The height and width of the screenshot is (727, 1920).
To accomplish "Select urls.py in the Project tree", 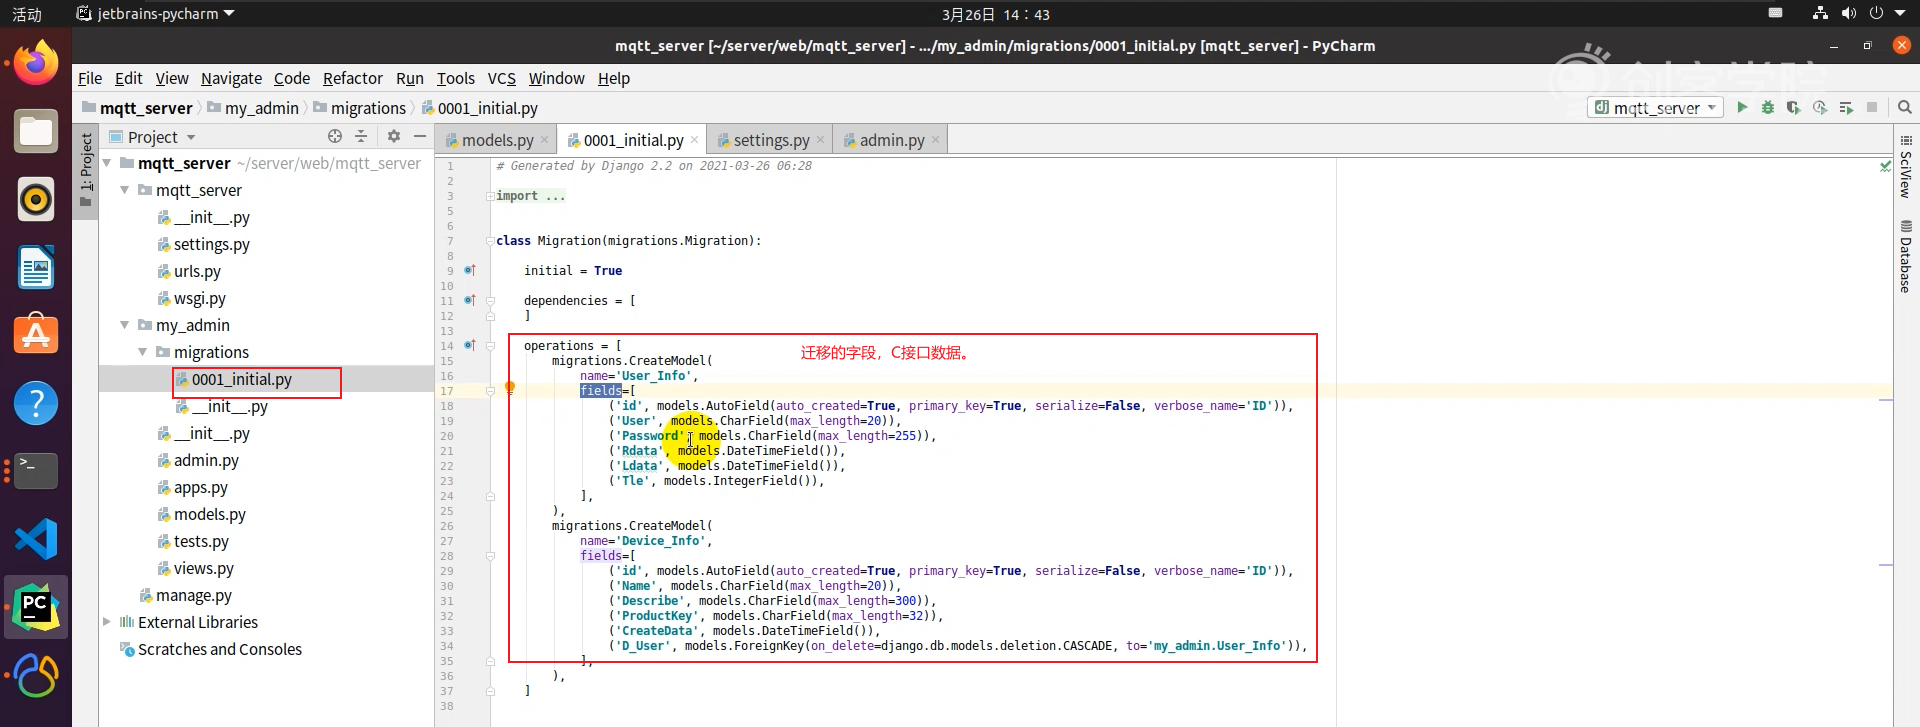I will pyautogui.click(x=197, y=271).
